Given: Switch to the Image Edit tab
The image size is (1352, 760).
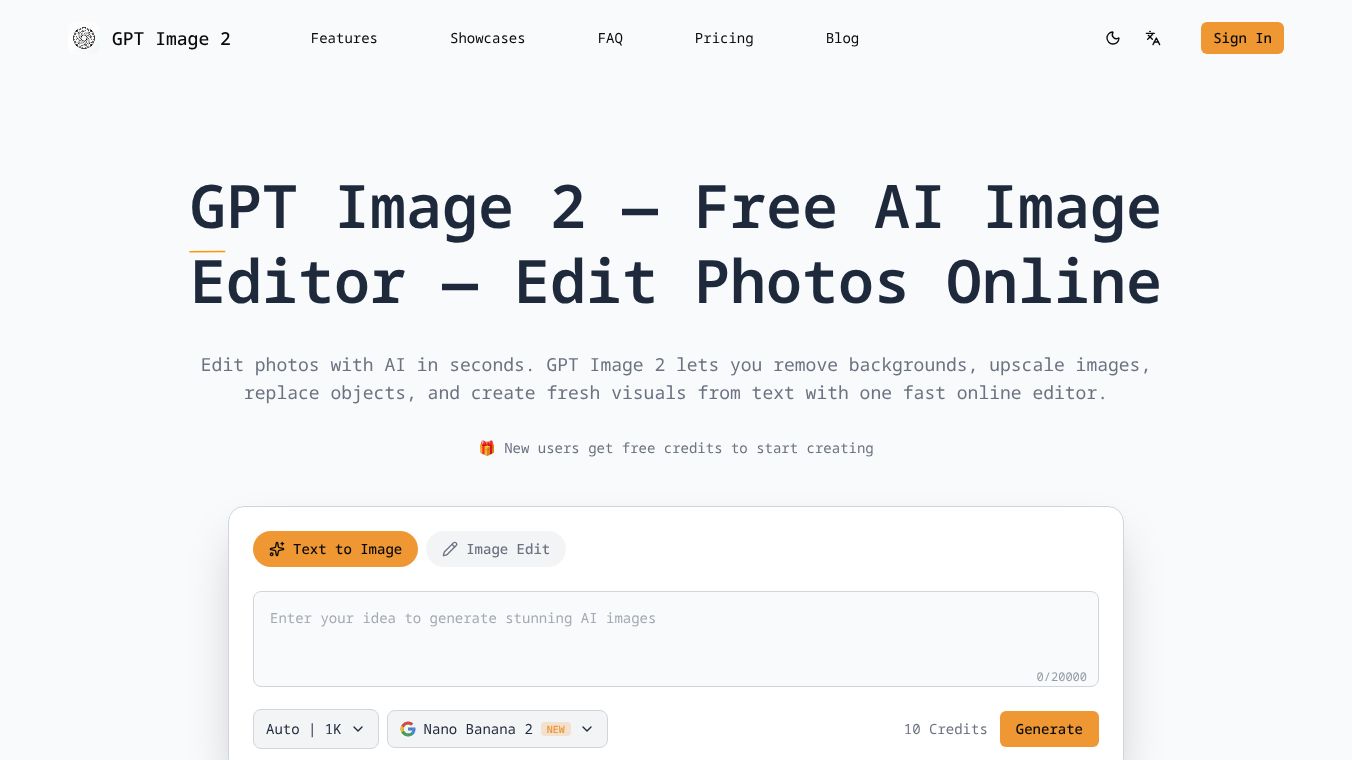Looking at the screenshot, I should [496, 549].
